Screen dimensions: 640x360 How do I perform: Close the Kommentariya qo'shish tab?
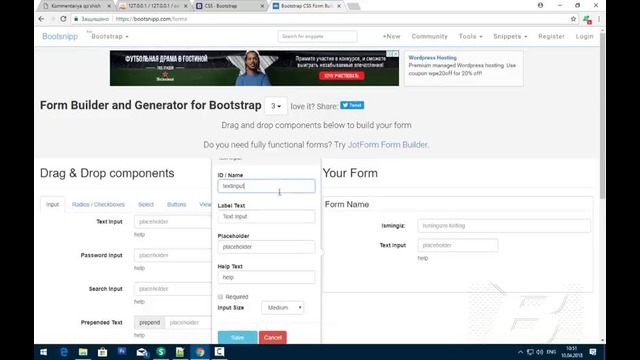click(109, 6)
